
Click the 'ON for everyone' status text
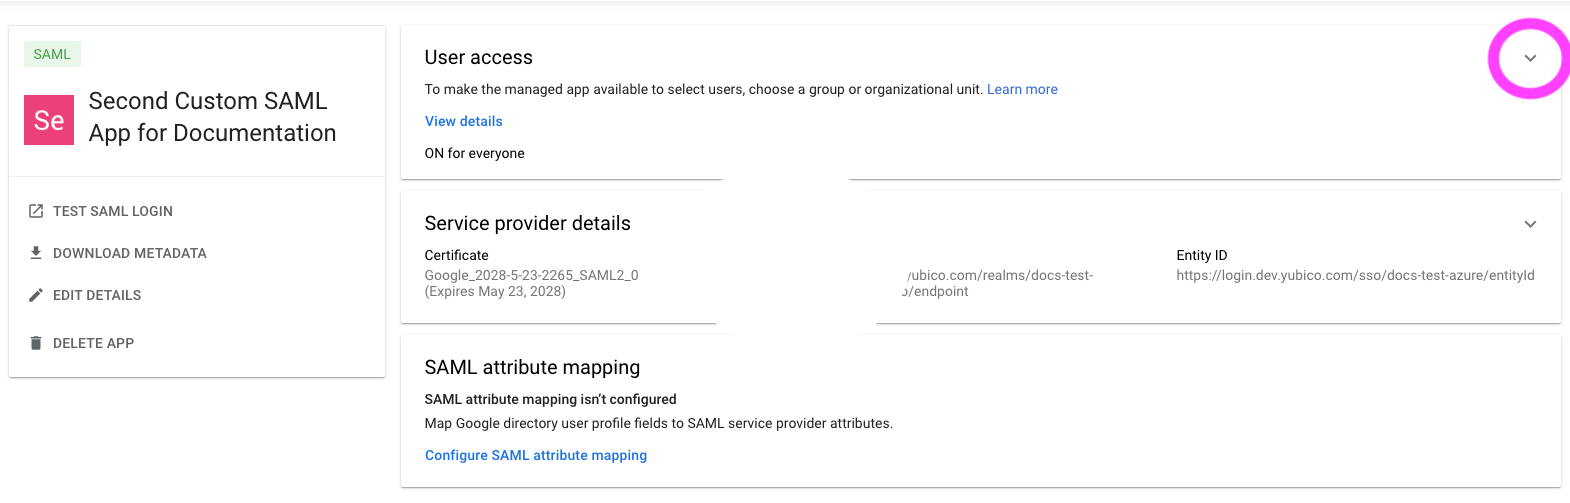tap(474, 153)
